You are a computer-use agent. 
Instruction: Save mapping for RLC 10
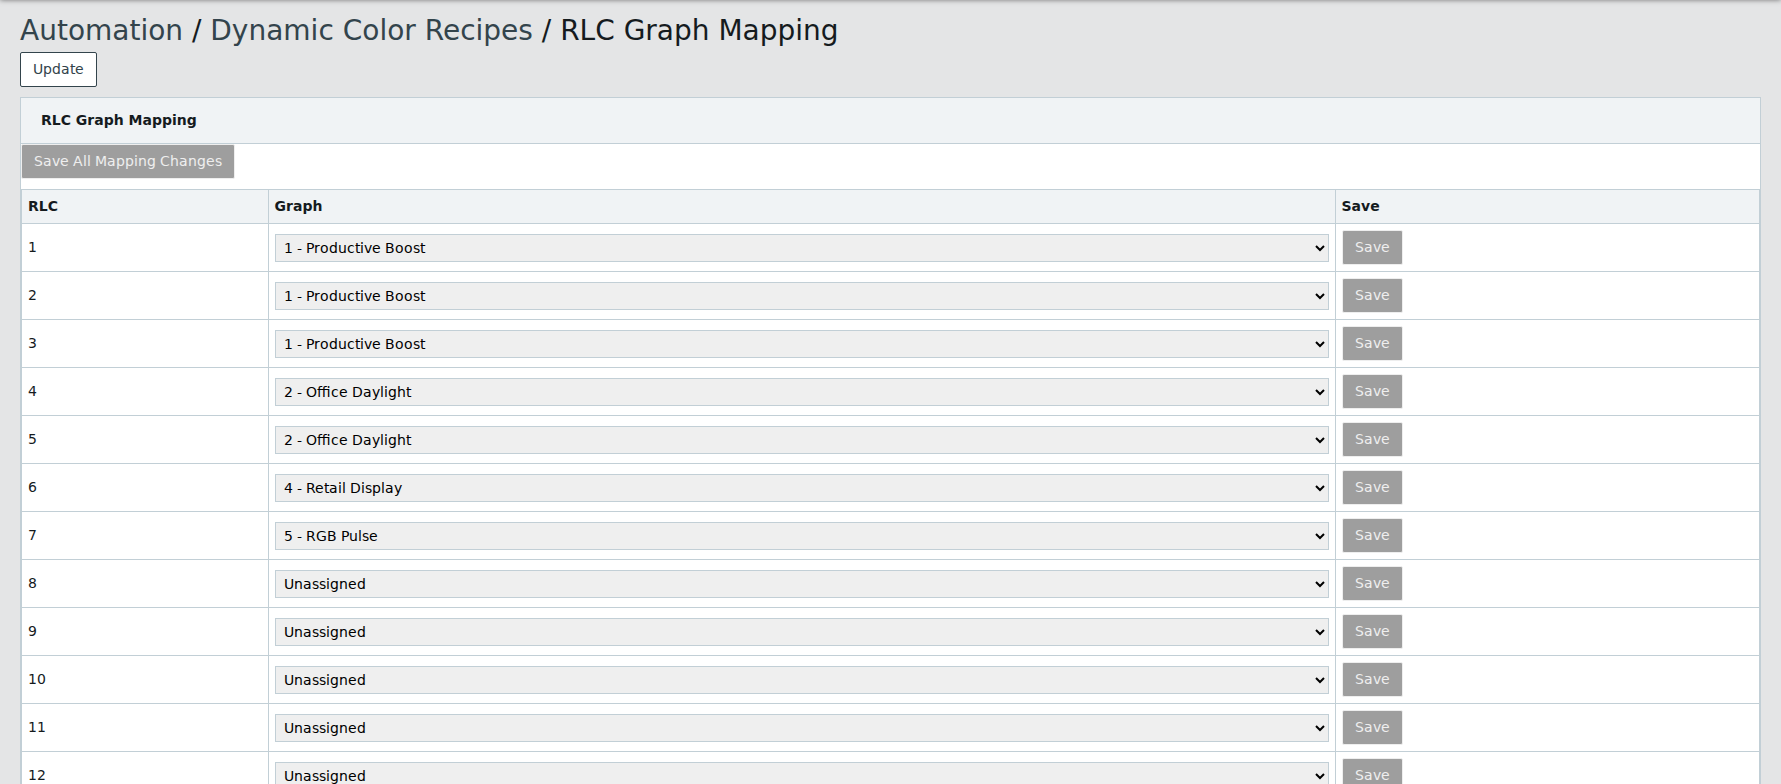click(x=1372, y=679)
